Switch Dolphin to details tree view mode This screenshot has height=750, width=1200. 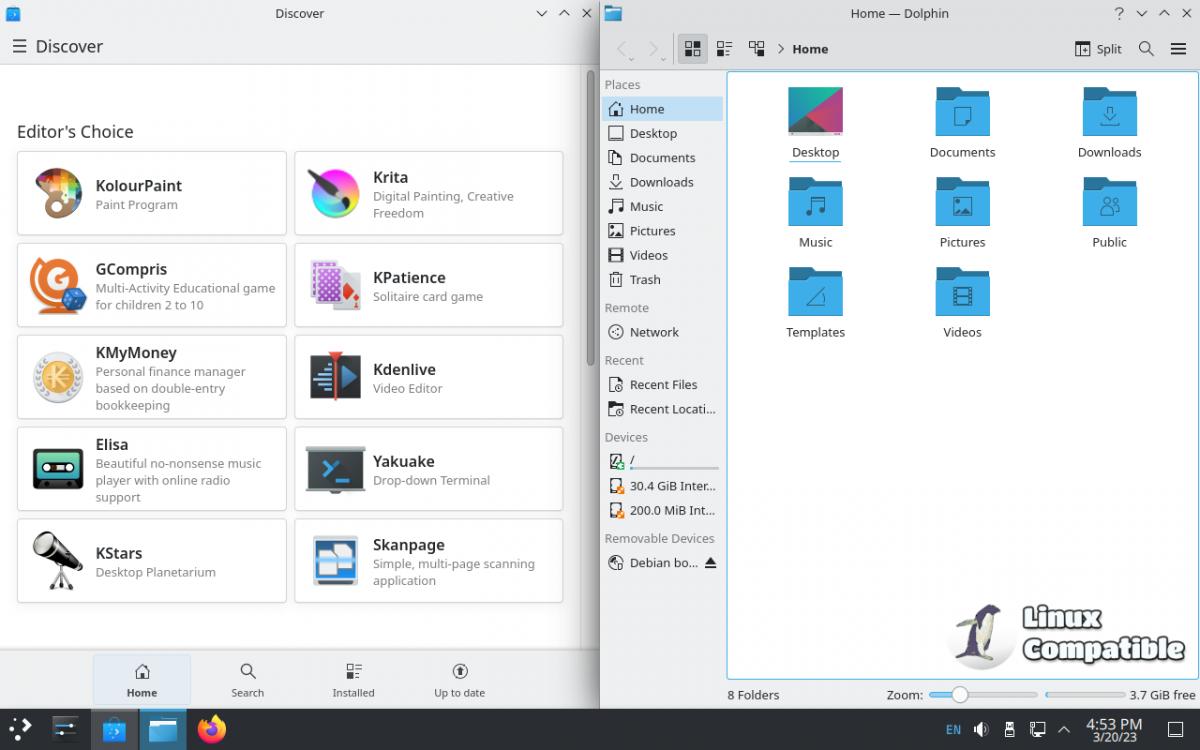756,49
